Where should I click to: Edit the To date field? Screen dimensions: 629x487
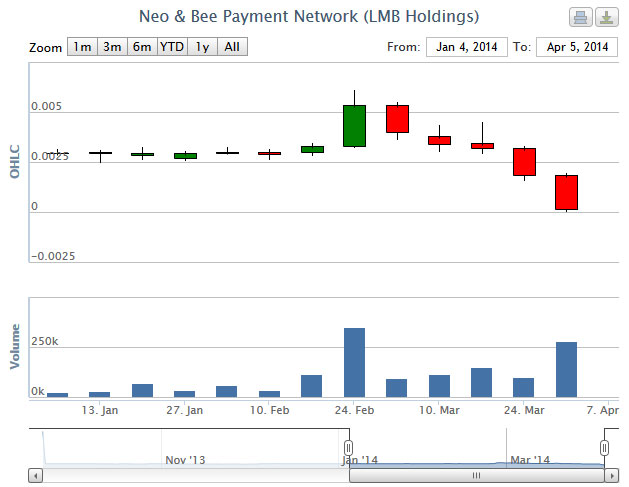[x=577, y=47]
